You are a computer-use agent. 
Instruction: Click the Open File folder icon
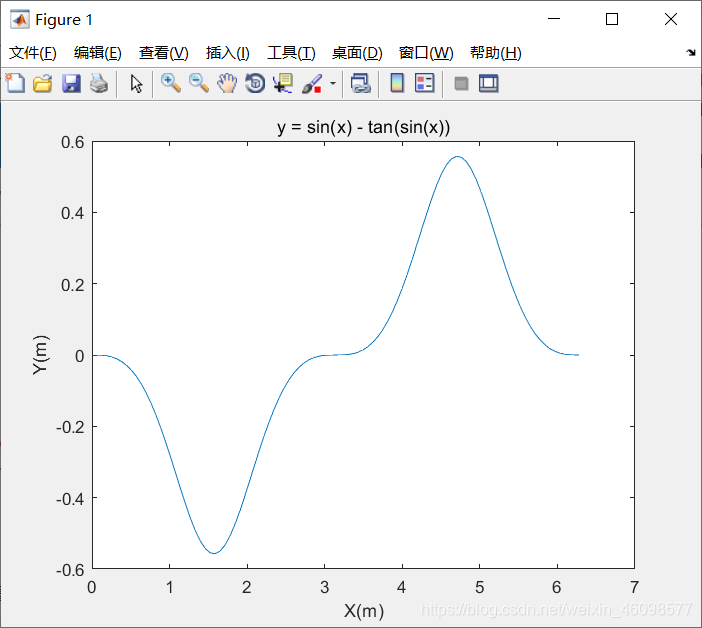tap(42, 84)
